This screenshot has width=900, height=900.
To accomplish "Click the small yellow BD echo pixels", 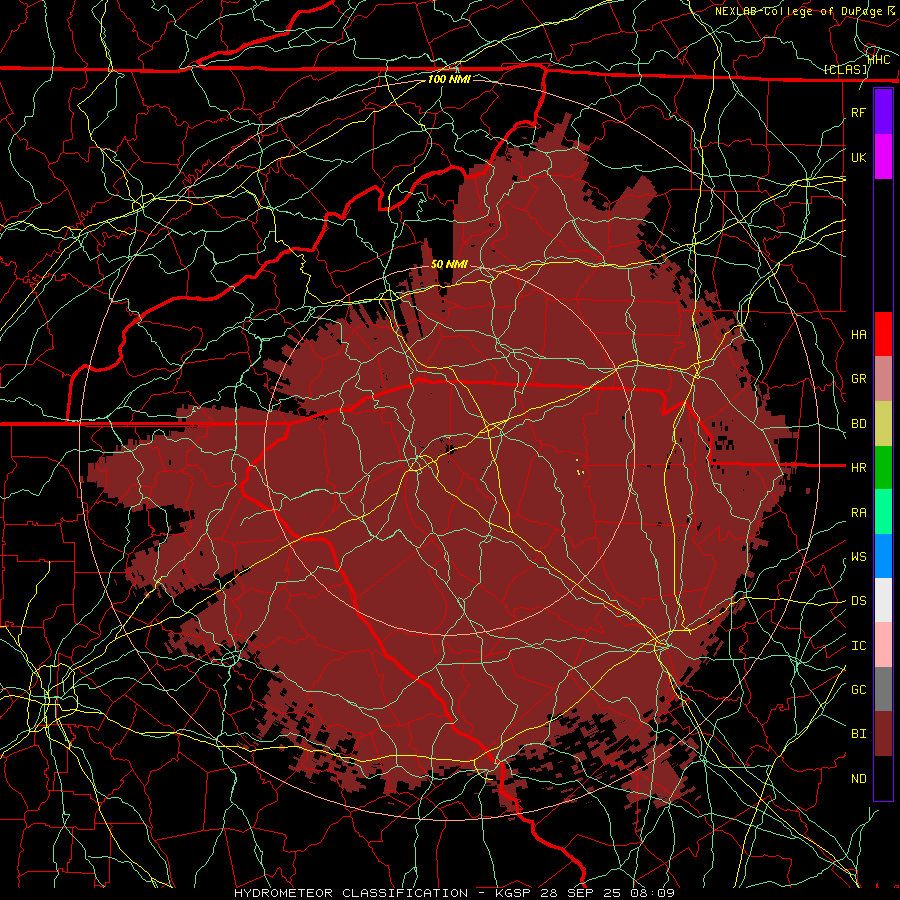I will [x=580, y=468].
